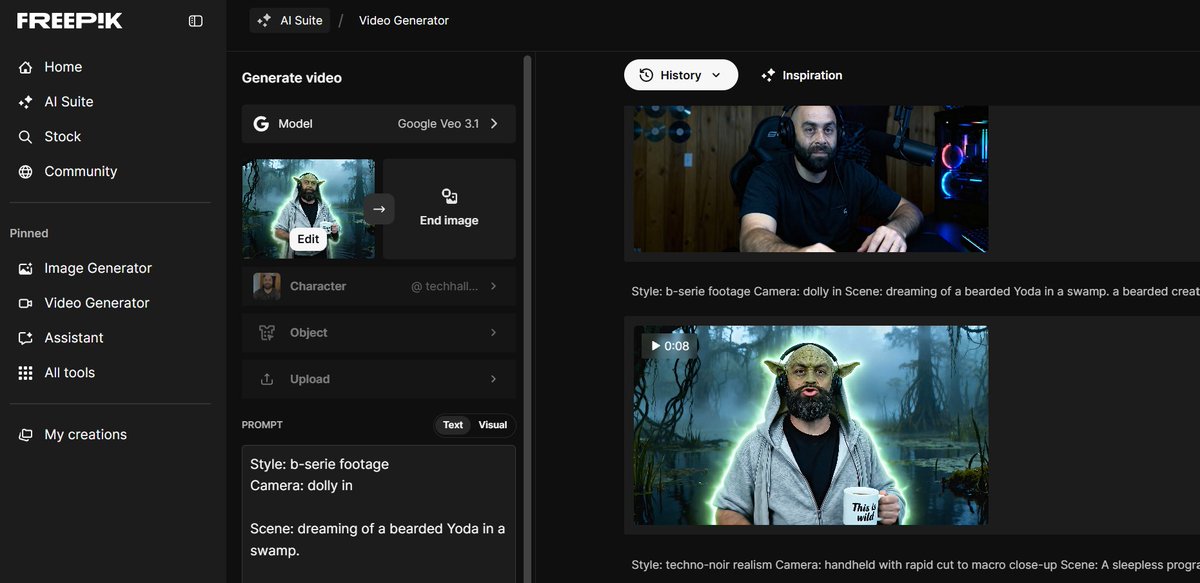Click the b-serie footage prompt caption
Viewport: 1200px width, 583px height.
click(x=915, y=292)
